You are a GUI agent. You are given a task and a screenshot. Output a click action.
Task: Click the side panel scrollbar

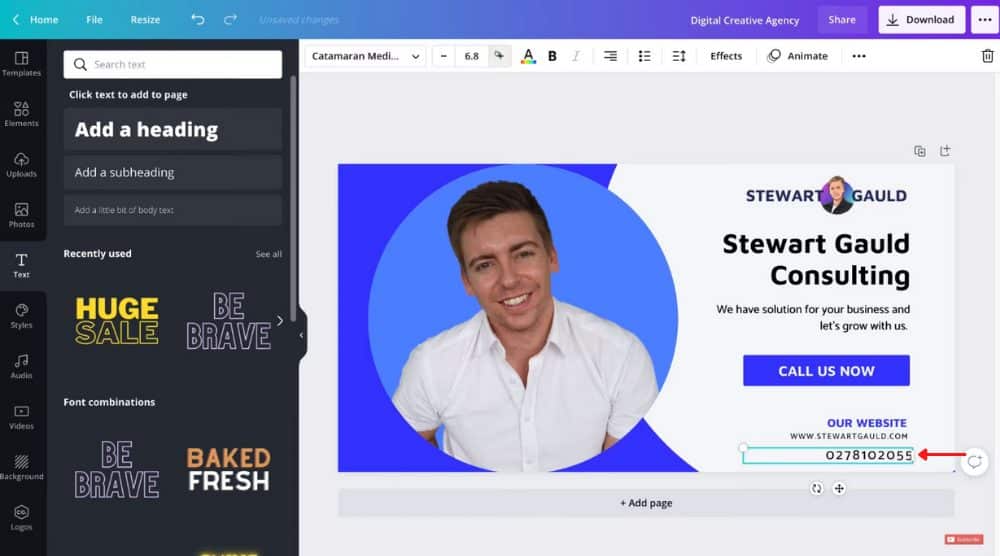point(293,198)
